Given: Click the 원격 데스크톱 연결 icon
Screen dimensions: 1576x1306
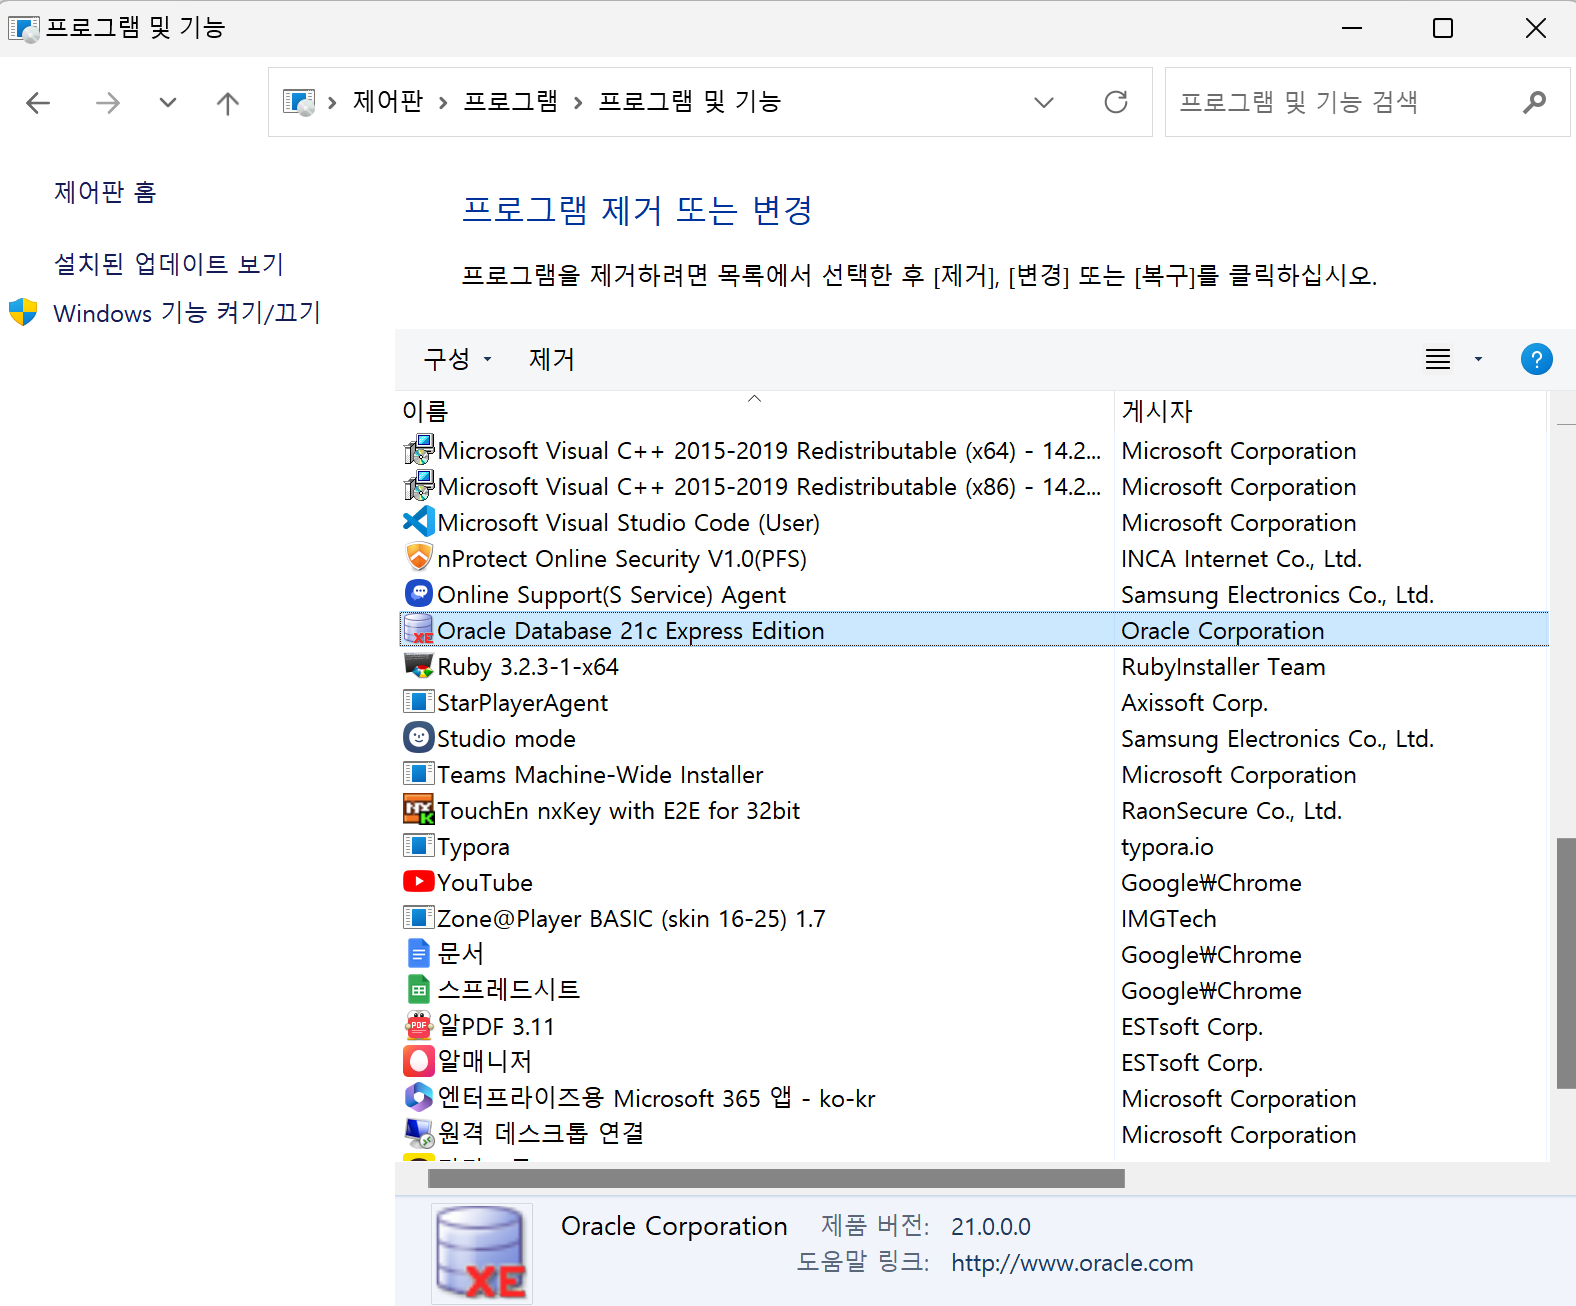Looking at the screenshot, I should 419,1134.
